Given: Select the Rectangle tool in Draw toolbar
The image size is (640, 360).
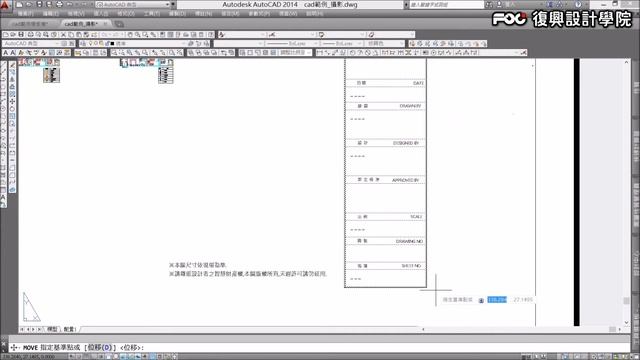Looking at the screenshot, I should 4,93.
